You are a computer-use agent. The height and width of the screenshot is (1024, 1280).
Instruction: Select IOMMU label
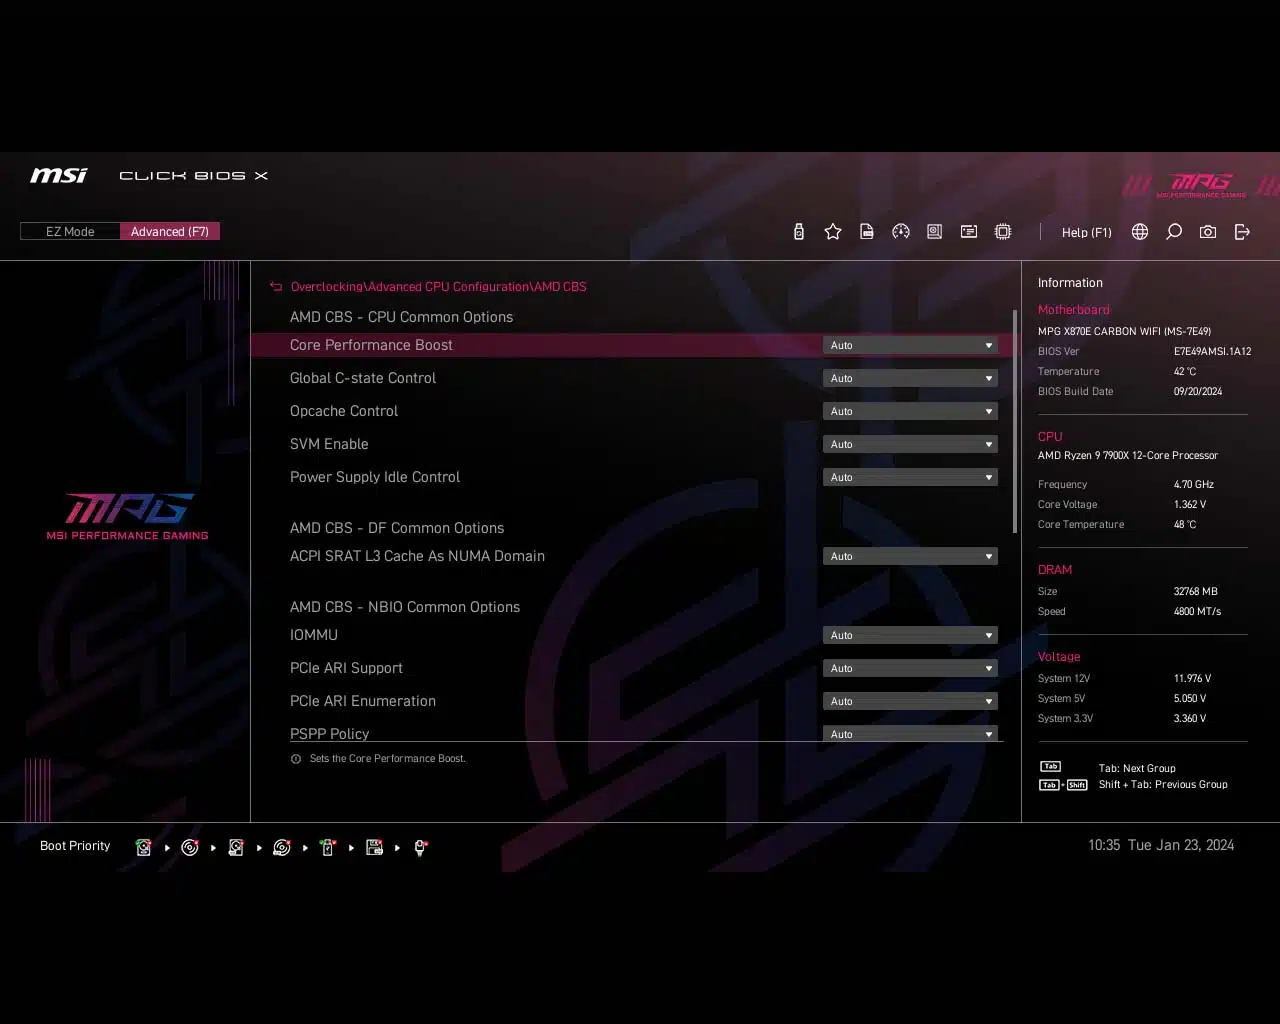[314, 635]
